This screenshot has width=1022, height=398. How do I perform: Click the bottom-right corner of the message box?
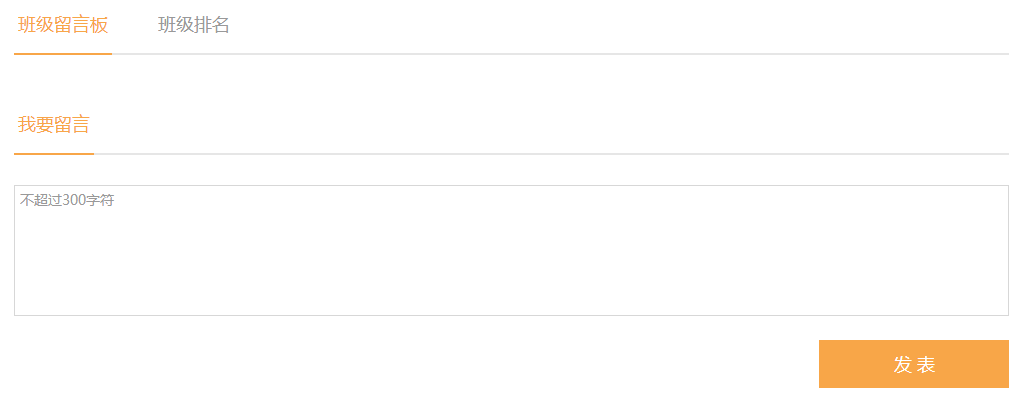coord(1006,313)
